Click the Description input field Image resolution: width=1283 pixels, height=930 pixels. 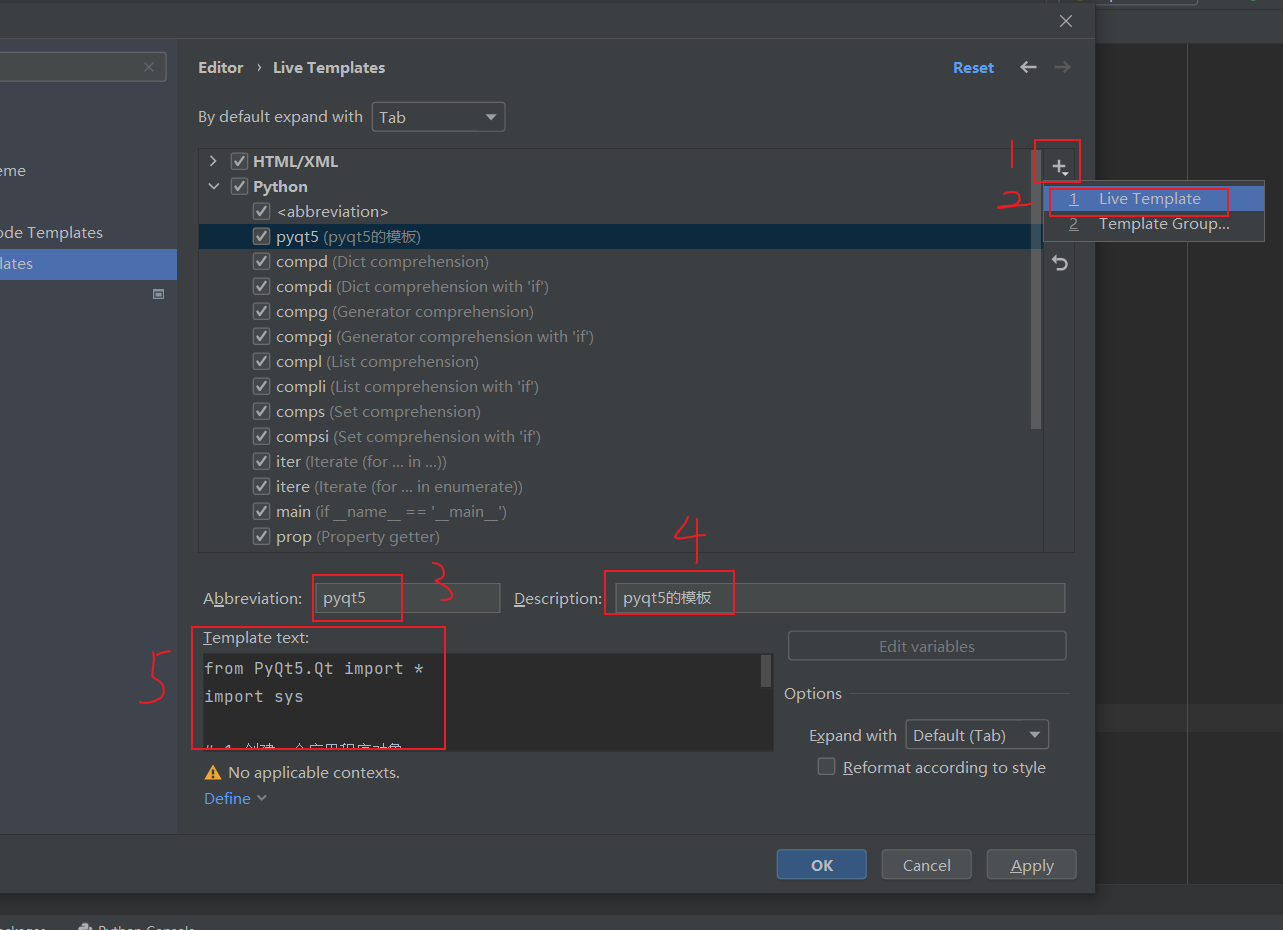click(x=840, y=598)
